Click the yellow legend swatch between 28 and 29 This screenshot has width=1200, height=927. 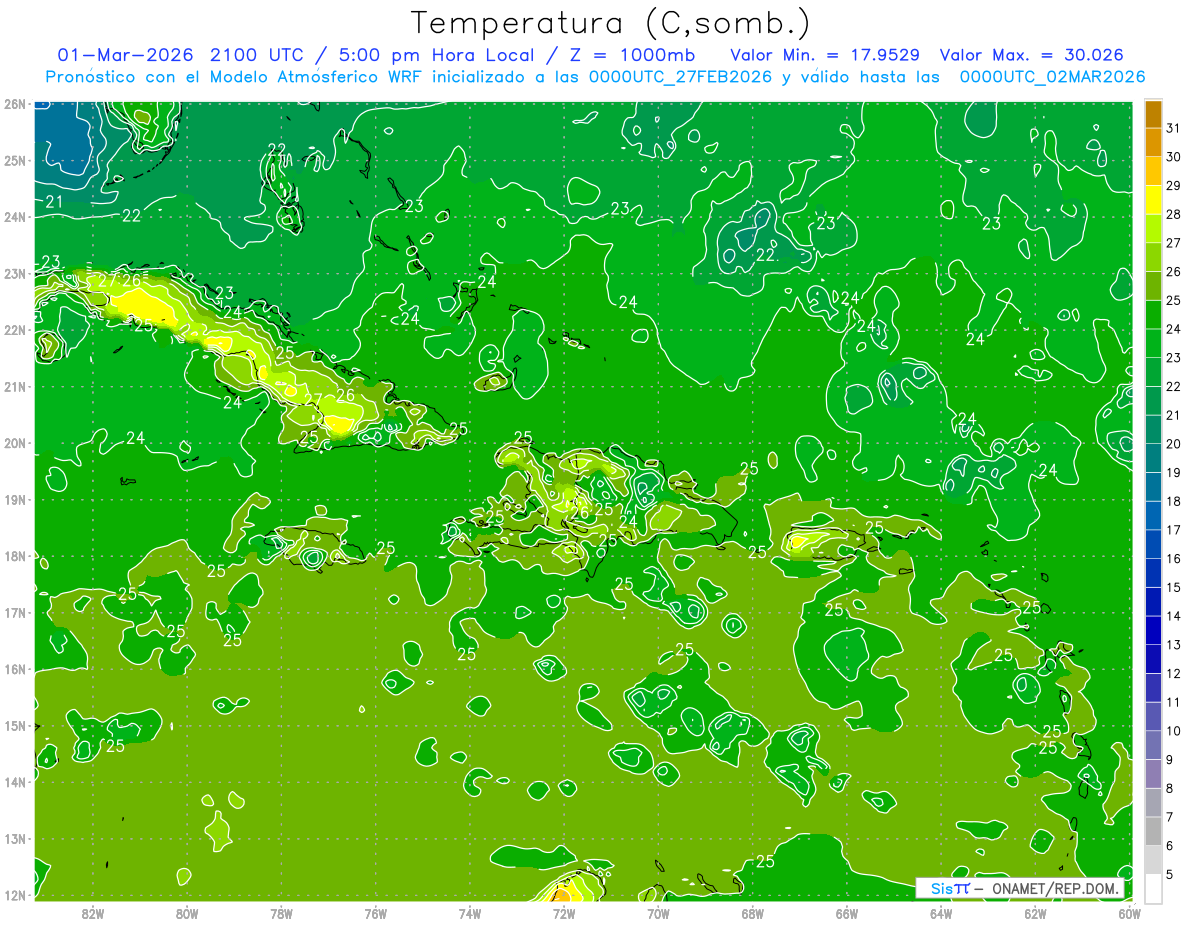(x=1153, y=200)
